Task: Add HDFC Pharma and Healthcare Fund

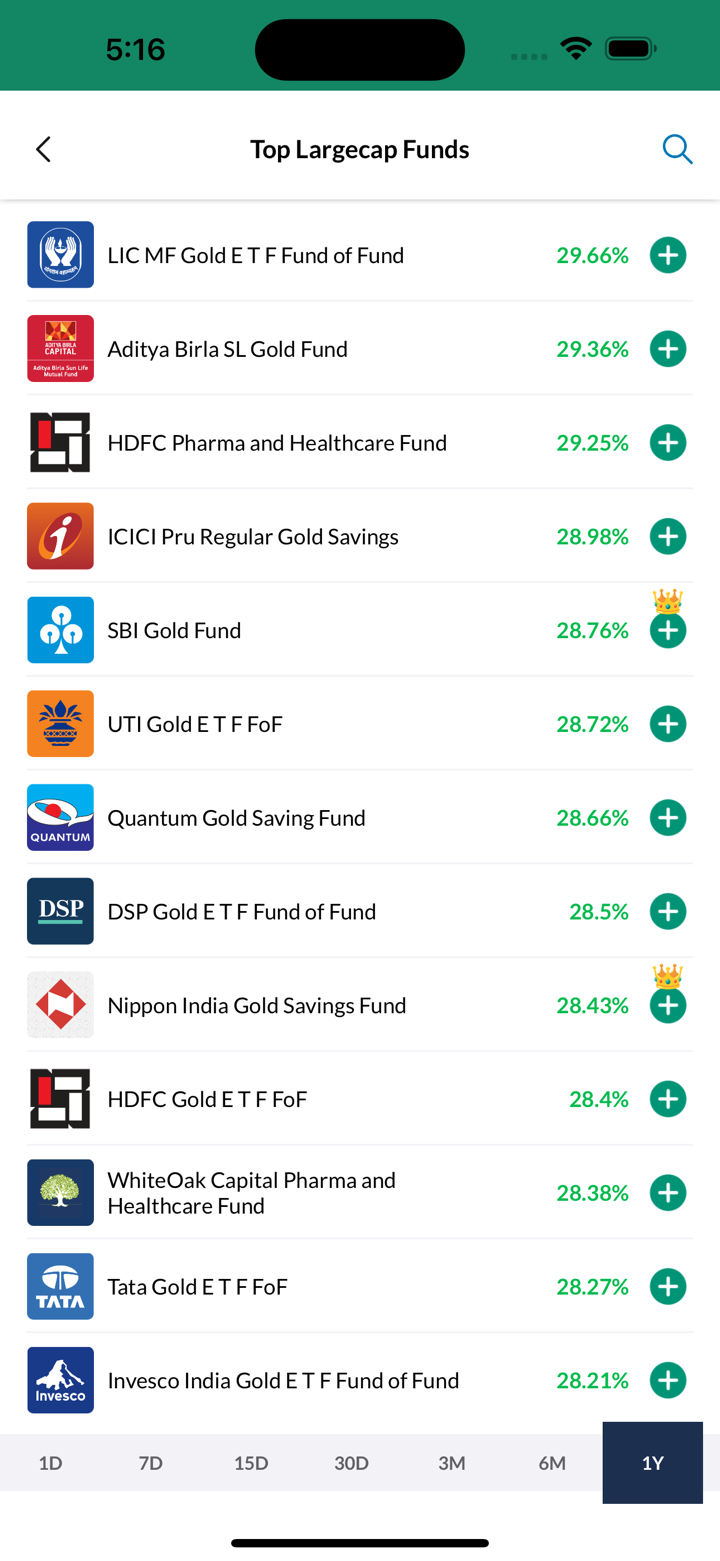Action: (x=668, y=443)
